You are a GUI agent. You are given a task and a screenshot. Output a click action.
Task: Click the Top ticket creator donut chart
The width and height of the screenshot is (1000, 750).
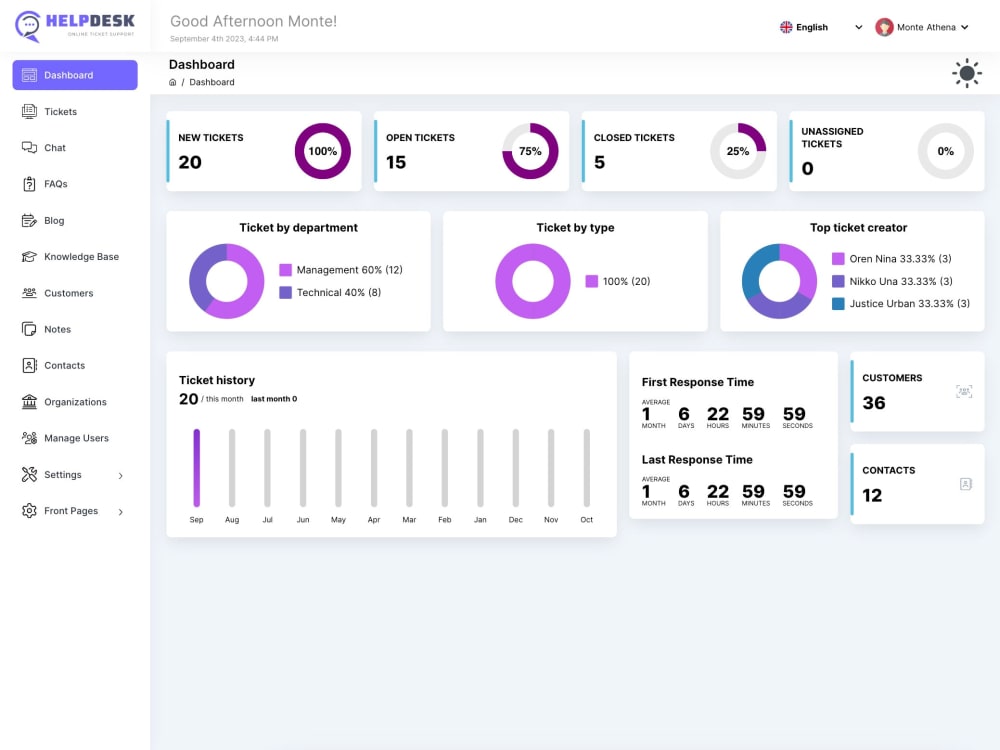(x=779, y=281)
